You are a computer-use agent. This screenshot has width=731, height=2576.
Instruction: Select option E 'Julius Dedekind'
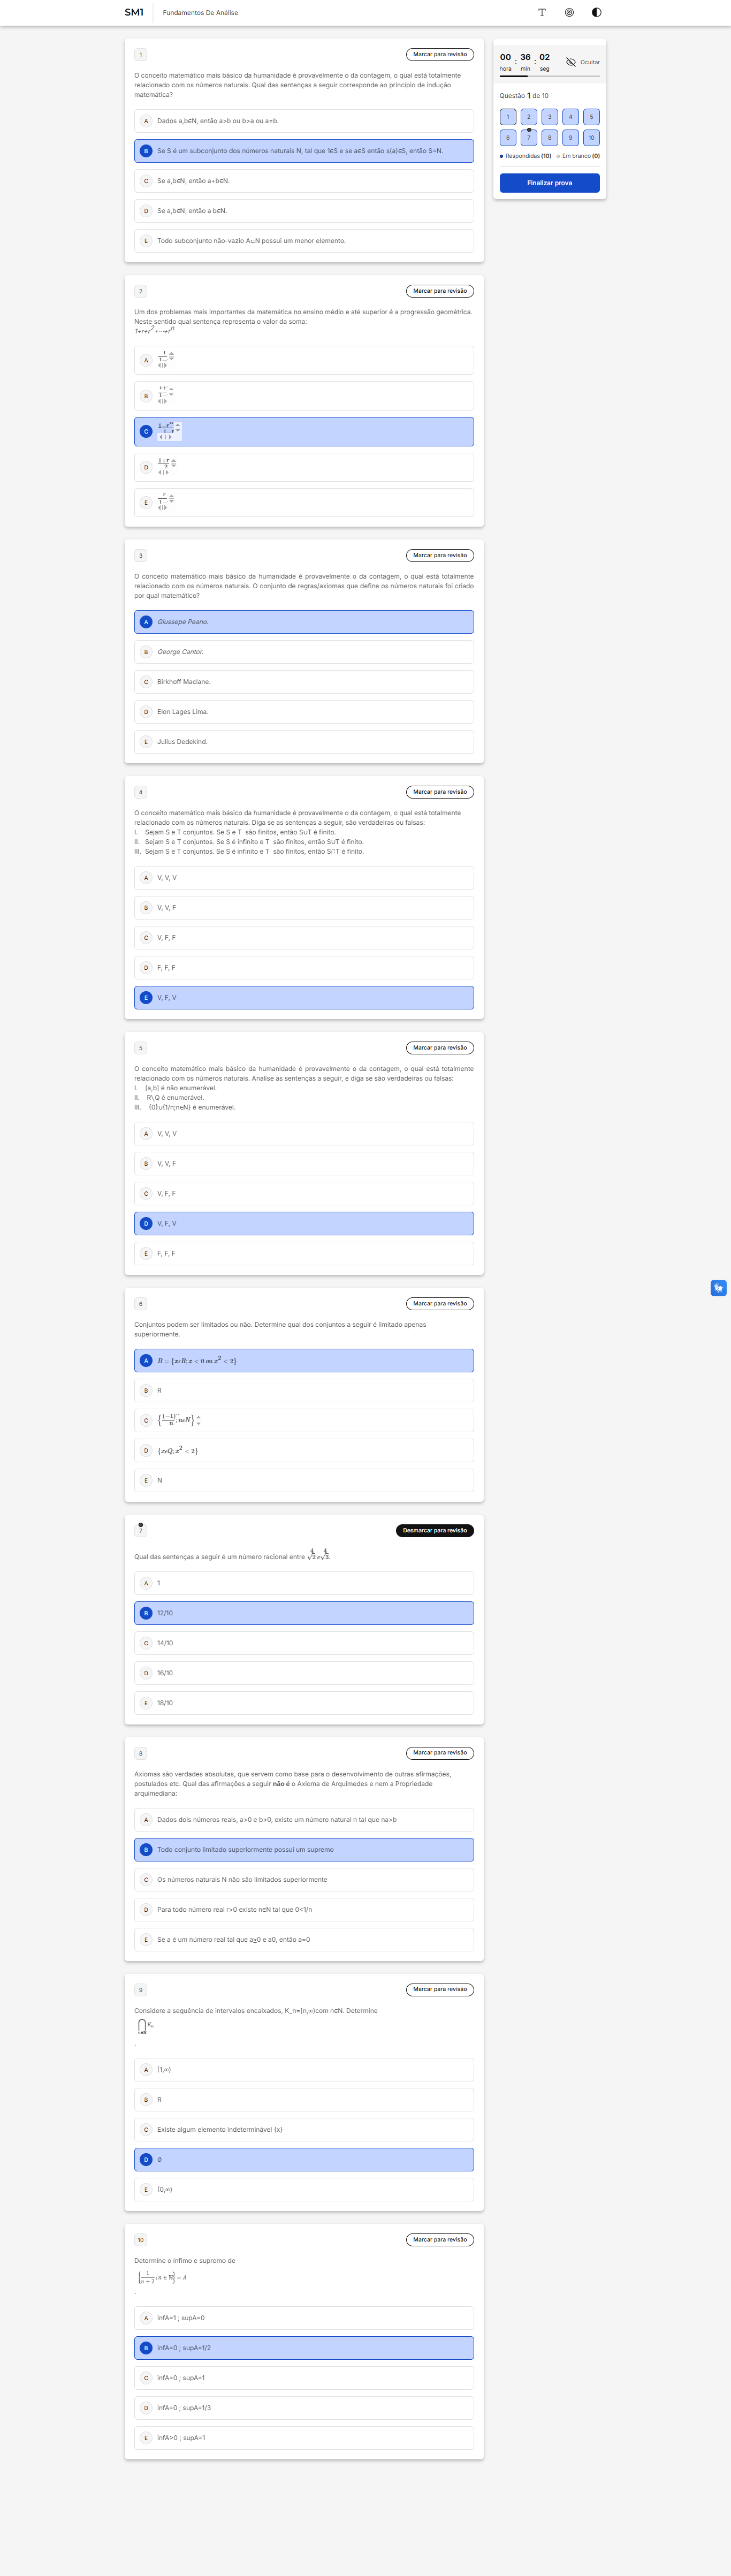(304, 742)
